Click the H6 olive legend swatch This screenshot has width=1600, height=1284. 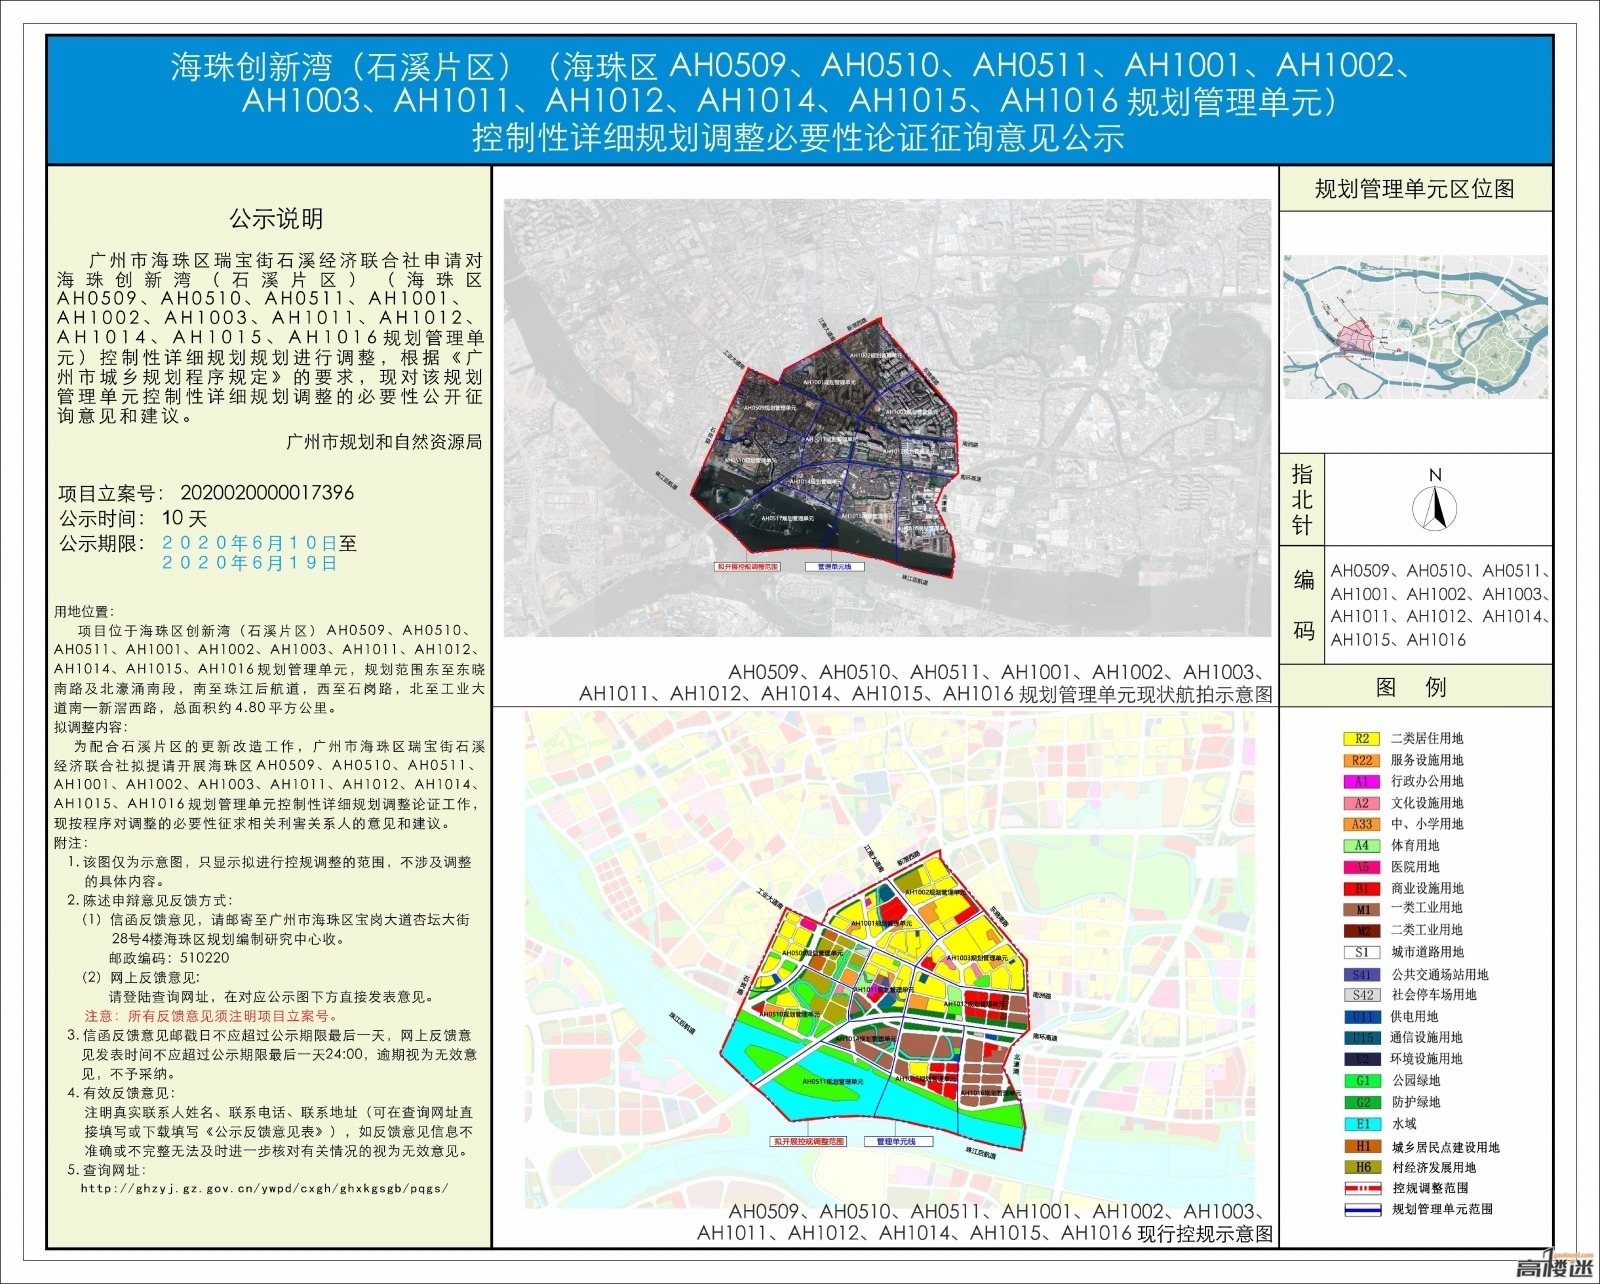[x=1361, y=1167]
